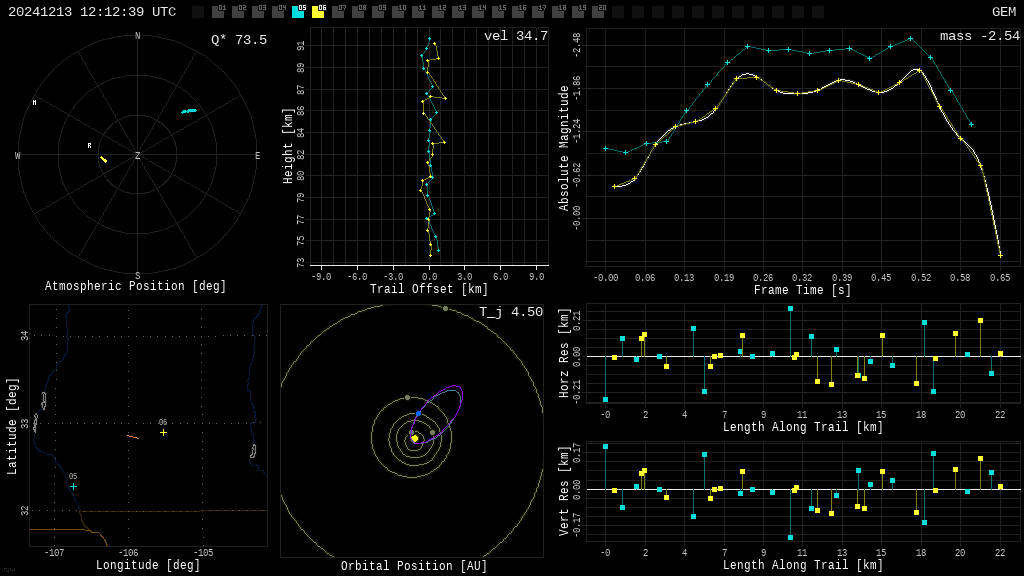Viewport: 1024px width, 576px height.
Task: Click the T_j 4.50 Tisserand value
Action: pyautogui.click(x=510, y=312)
